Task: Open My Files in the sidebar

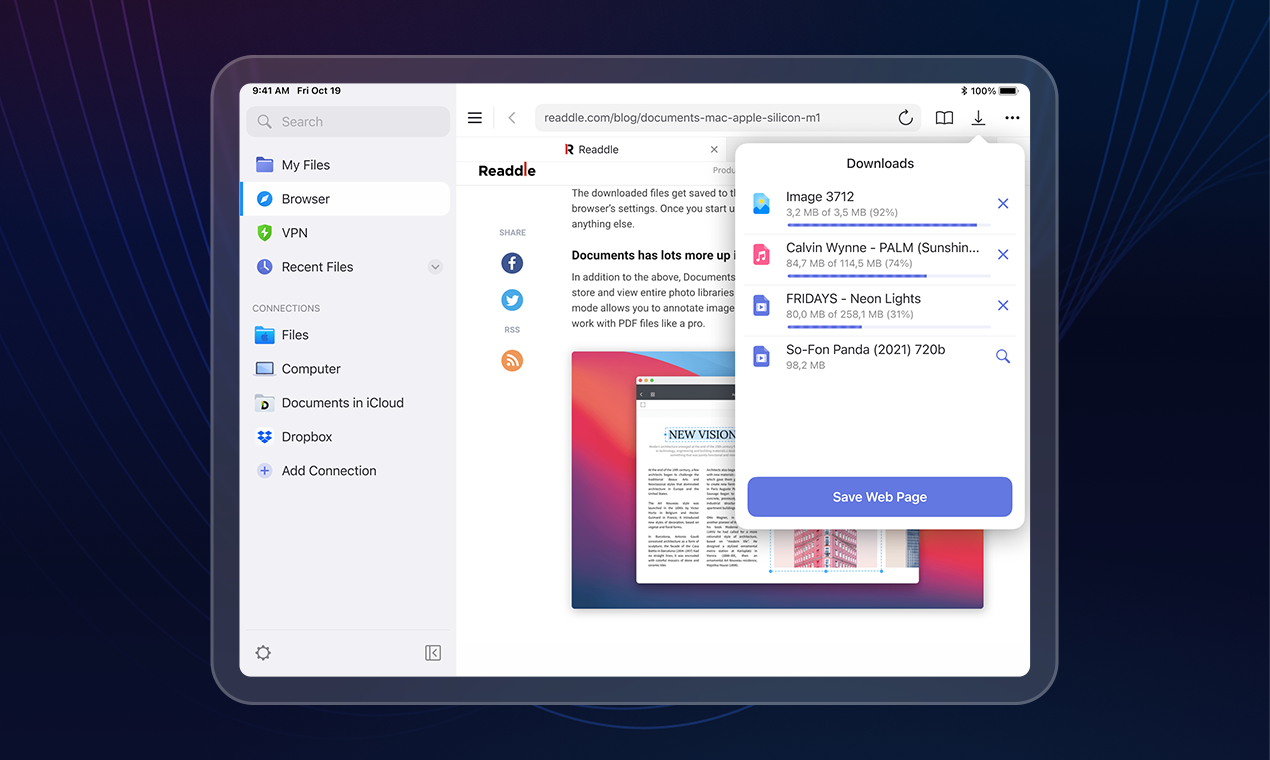Action: [345, 165]
